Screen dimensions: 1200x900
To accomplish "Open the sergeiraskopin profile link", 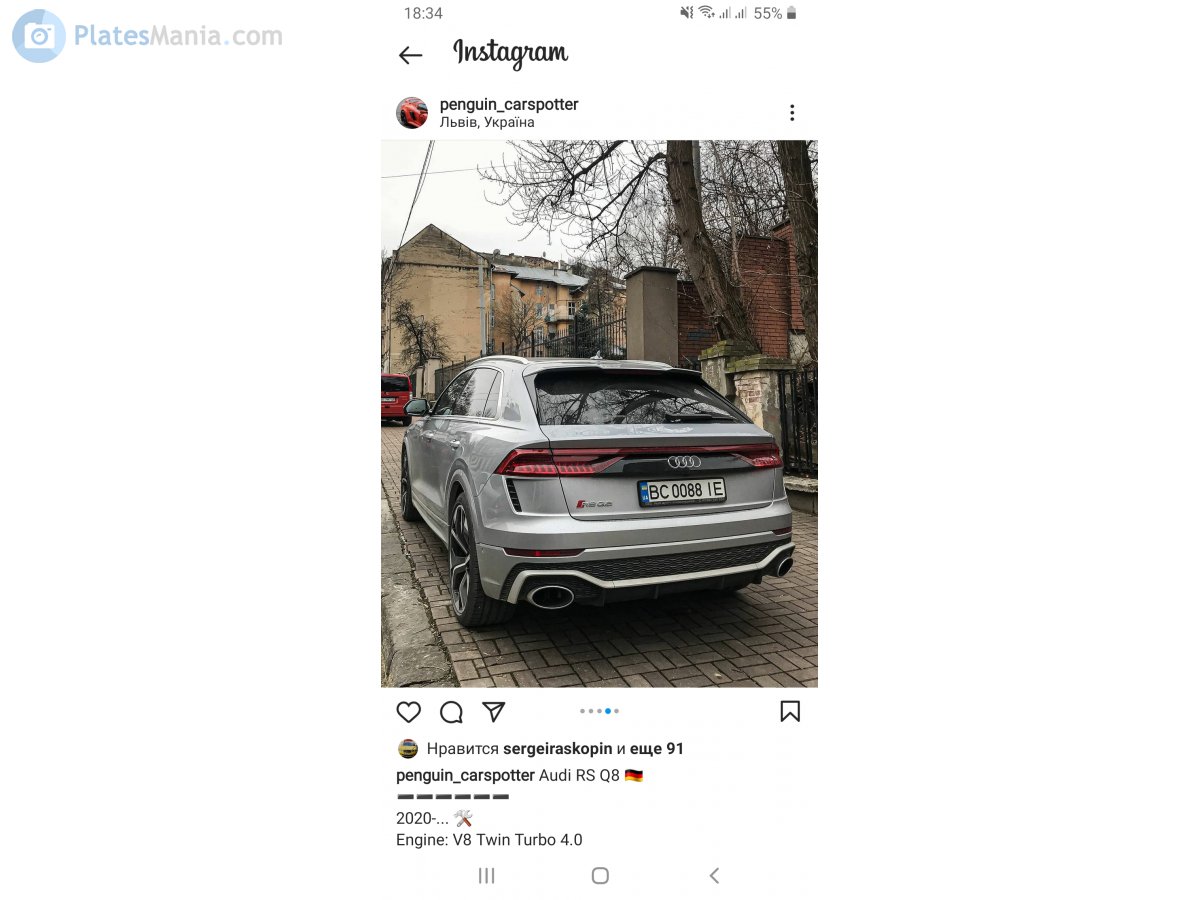I will (x=557, y=748).
